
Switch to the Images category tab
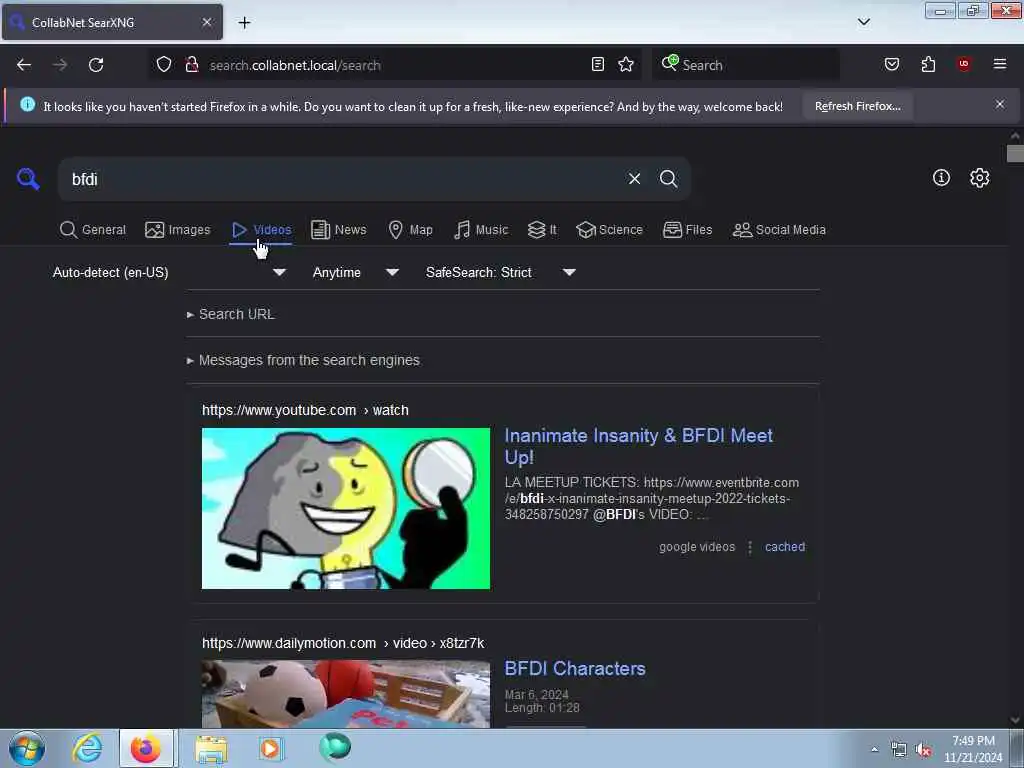tap(178, 230)
